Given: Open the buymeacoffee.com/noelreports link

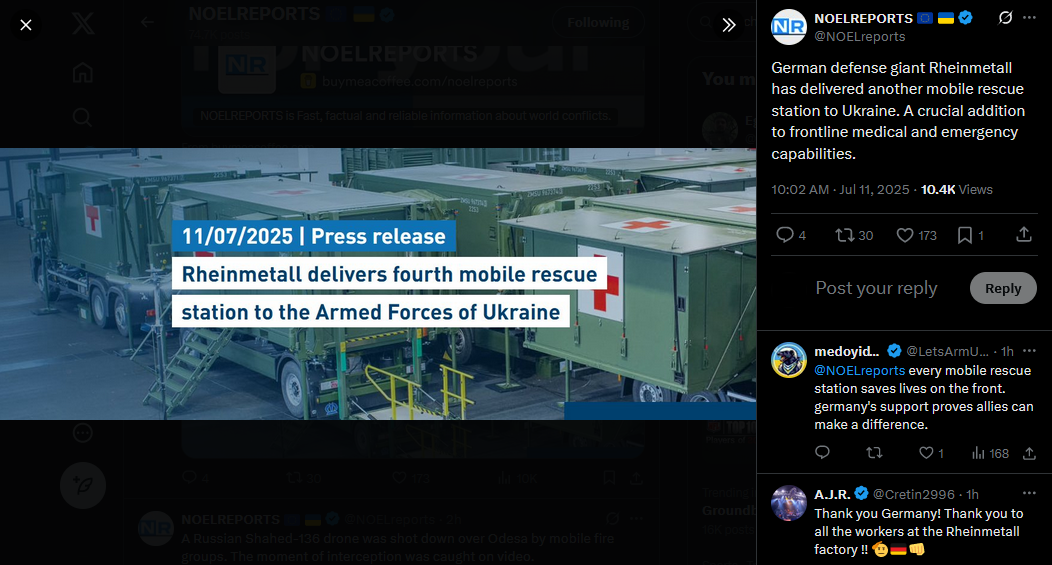Looking at the screenshot, I should [419, 82].
